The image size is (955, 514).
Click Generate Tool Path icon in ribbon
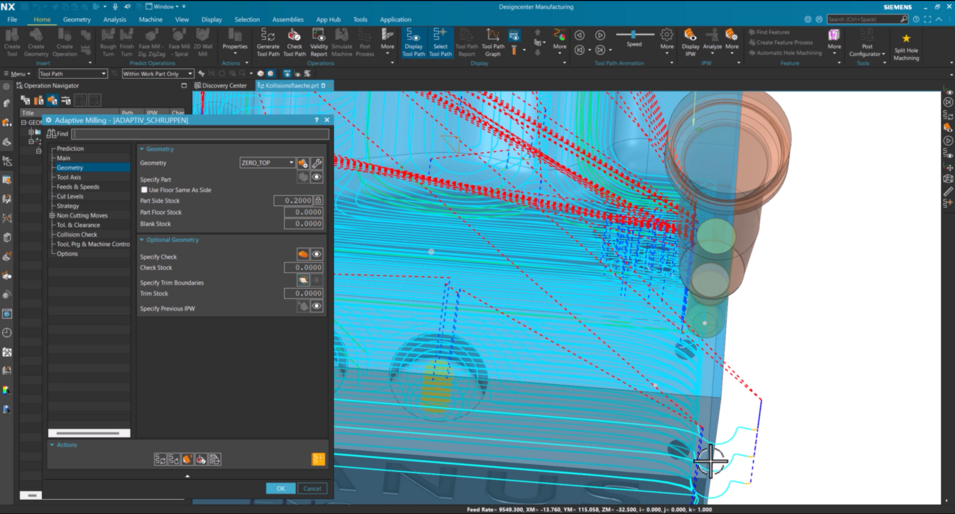pos(268,42)
